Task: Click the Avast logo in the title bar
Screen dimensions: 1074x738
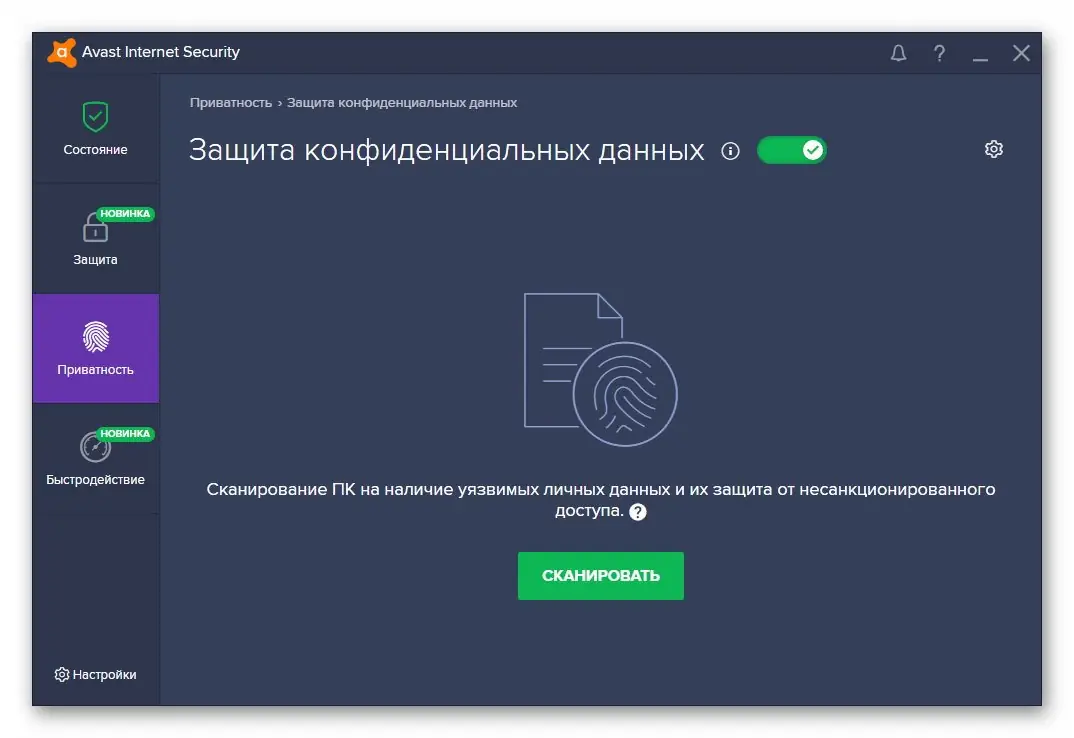Action: pos(62,52)
